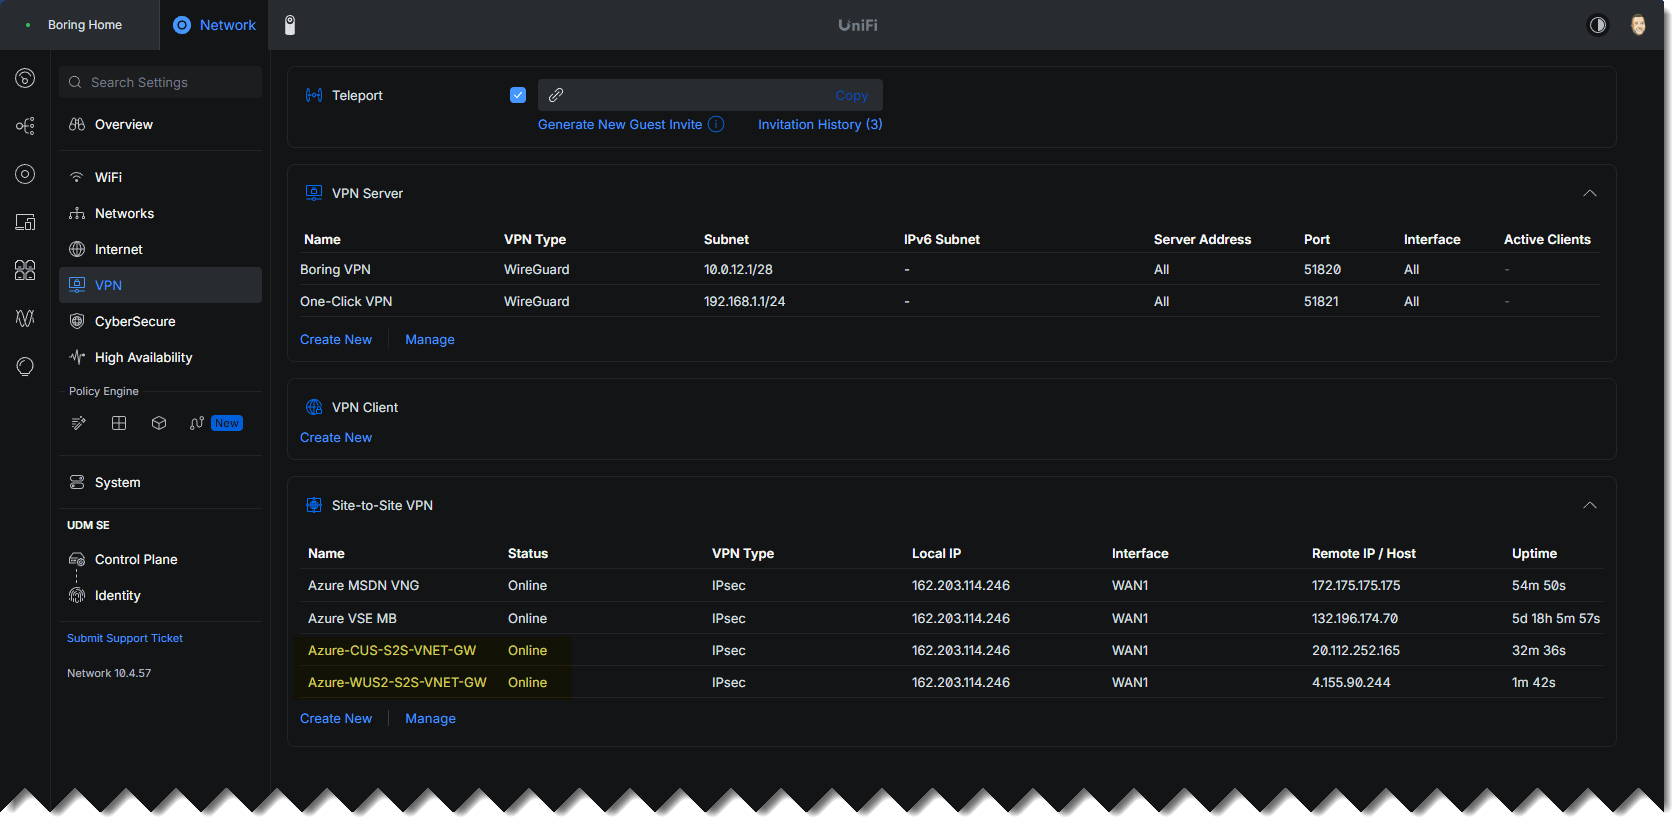This screenshot has width=1679, height=828.
Task: Open the WiFi settings page
Action: click(160, 177)
